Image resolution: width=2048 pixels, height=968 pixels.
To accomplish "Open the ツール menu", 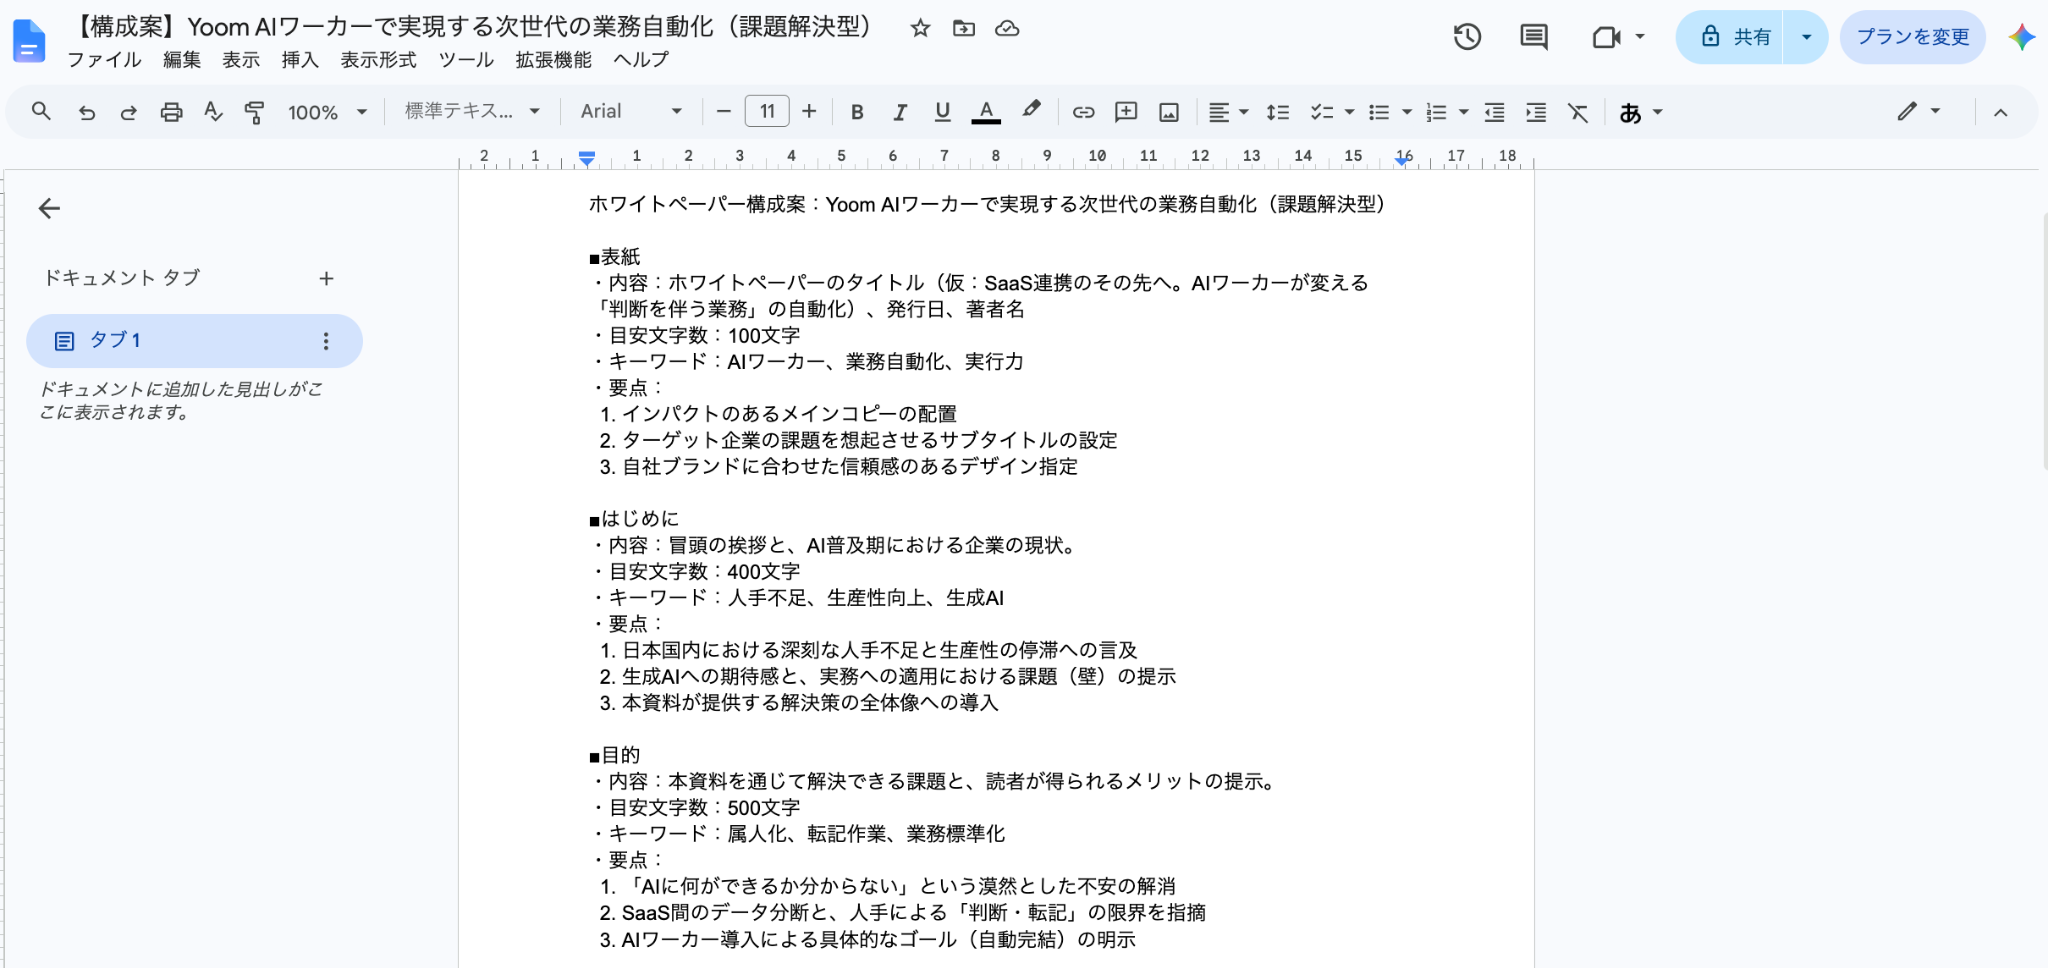I will coord(466,60).
